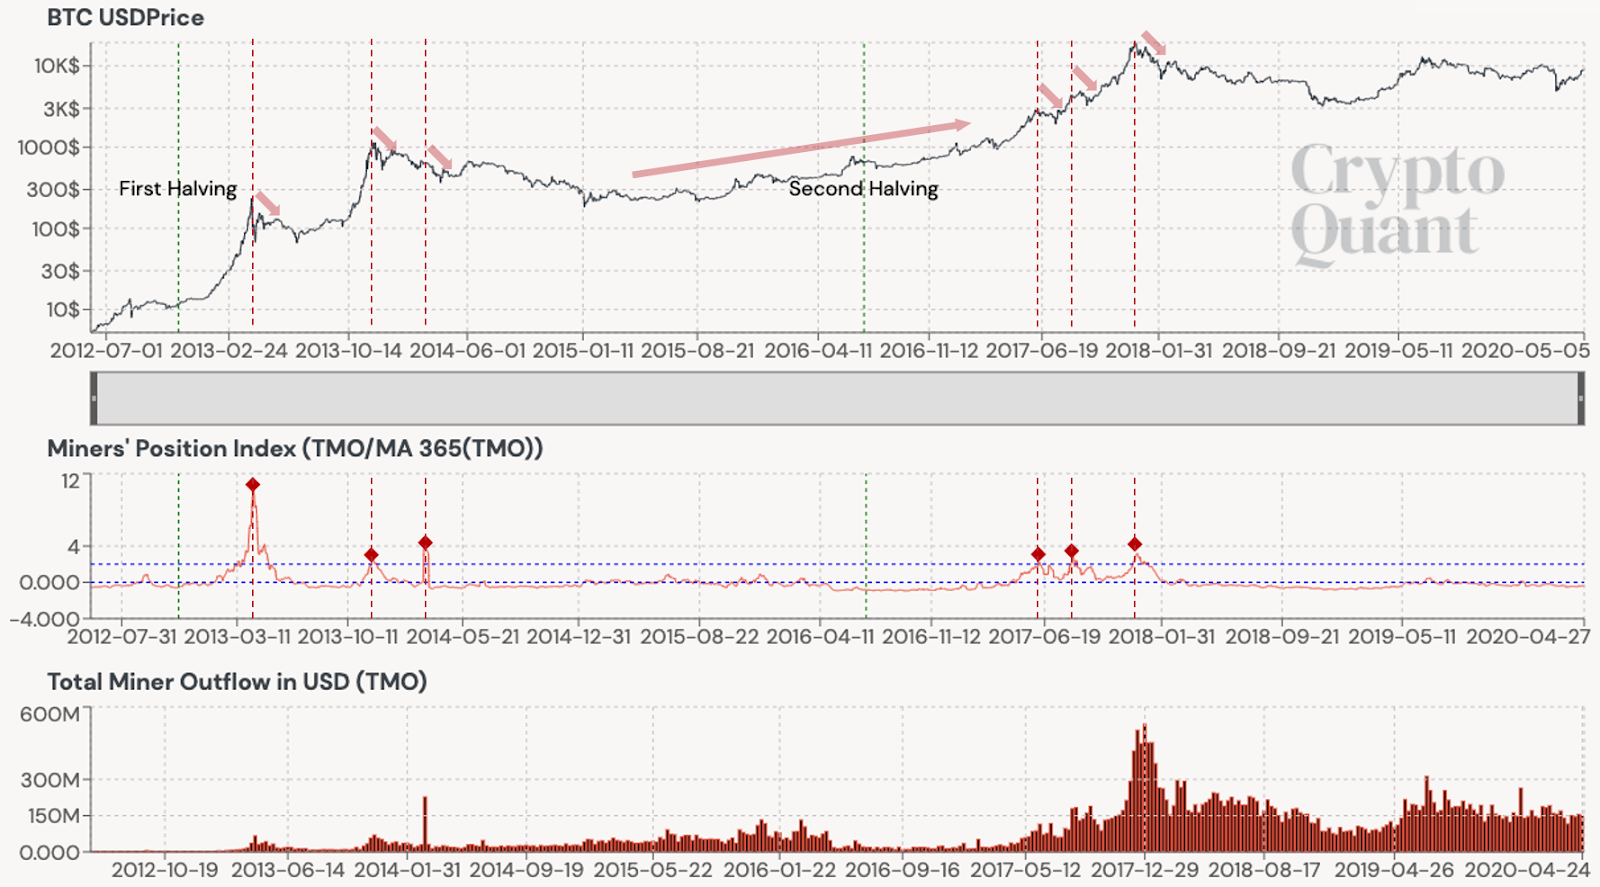Image resolution: width=1600 pixels, height=887 pixels.
Task: Click the gray range selector bar center
Action: (837, 398)
